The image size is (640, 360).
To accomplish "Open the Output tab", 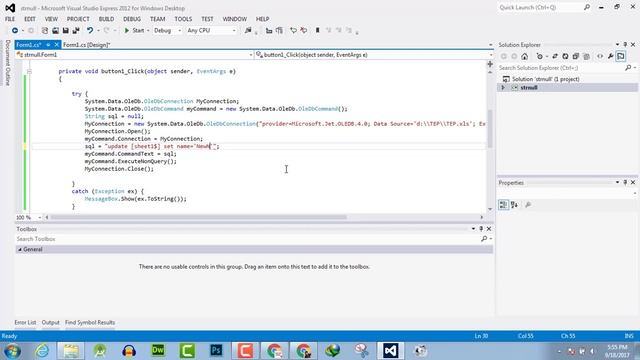I will tap(51, 322).
